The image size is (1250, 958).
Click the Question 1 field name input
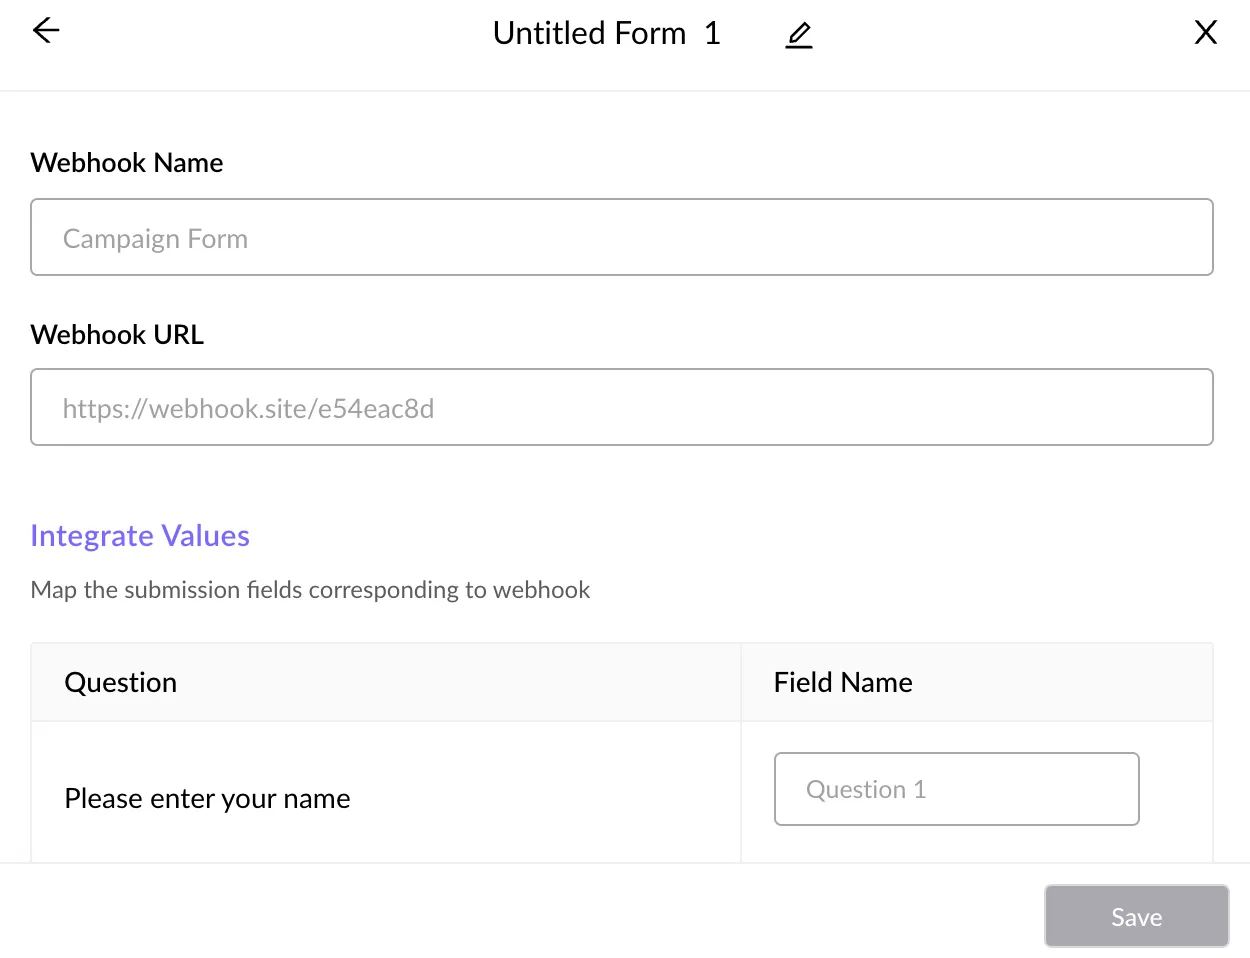pos(957,789)
